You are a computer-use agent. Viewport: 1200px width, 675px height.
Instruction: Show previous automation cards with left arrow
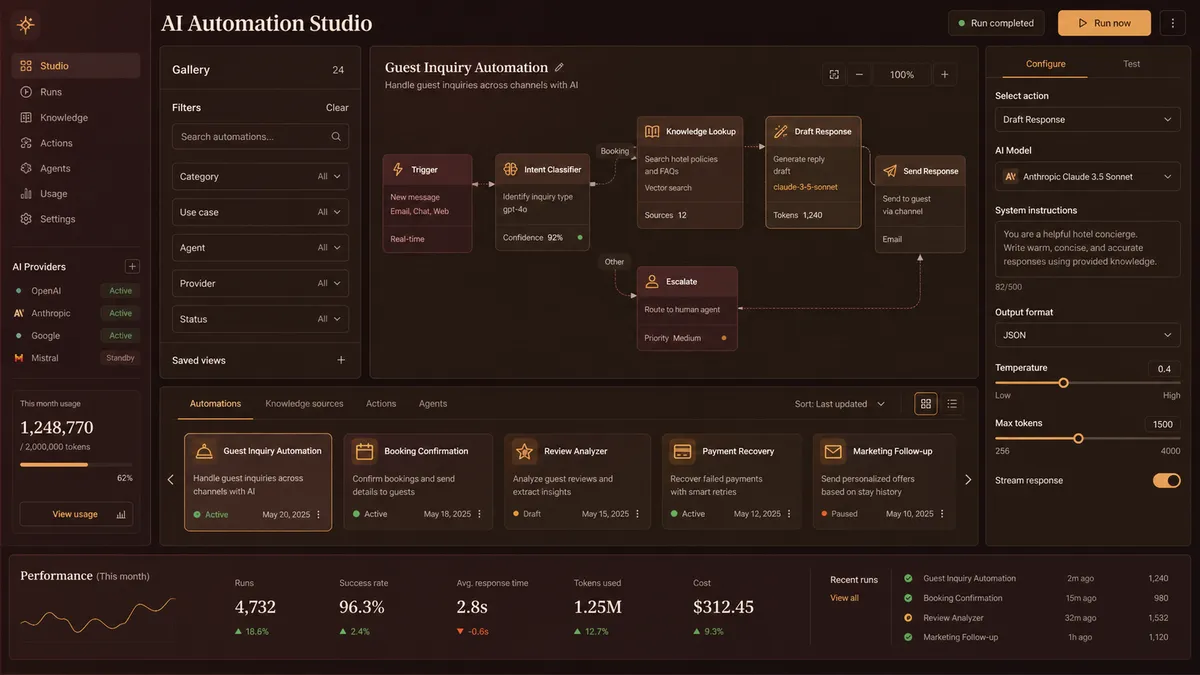click(x=170, y=480)
